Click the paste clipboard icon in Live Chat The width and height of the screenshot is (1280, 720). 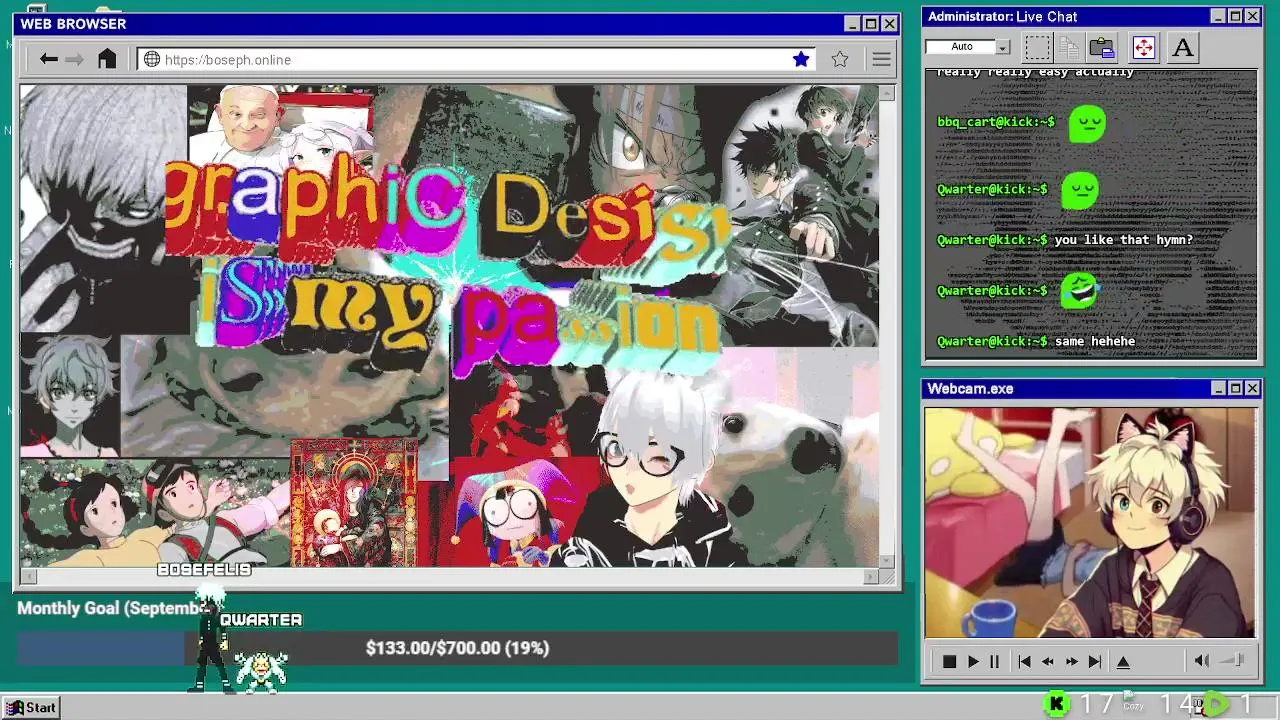[1102, 47]
